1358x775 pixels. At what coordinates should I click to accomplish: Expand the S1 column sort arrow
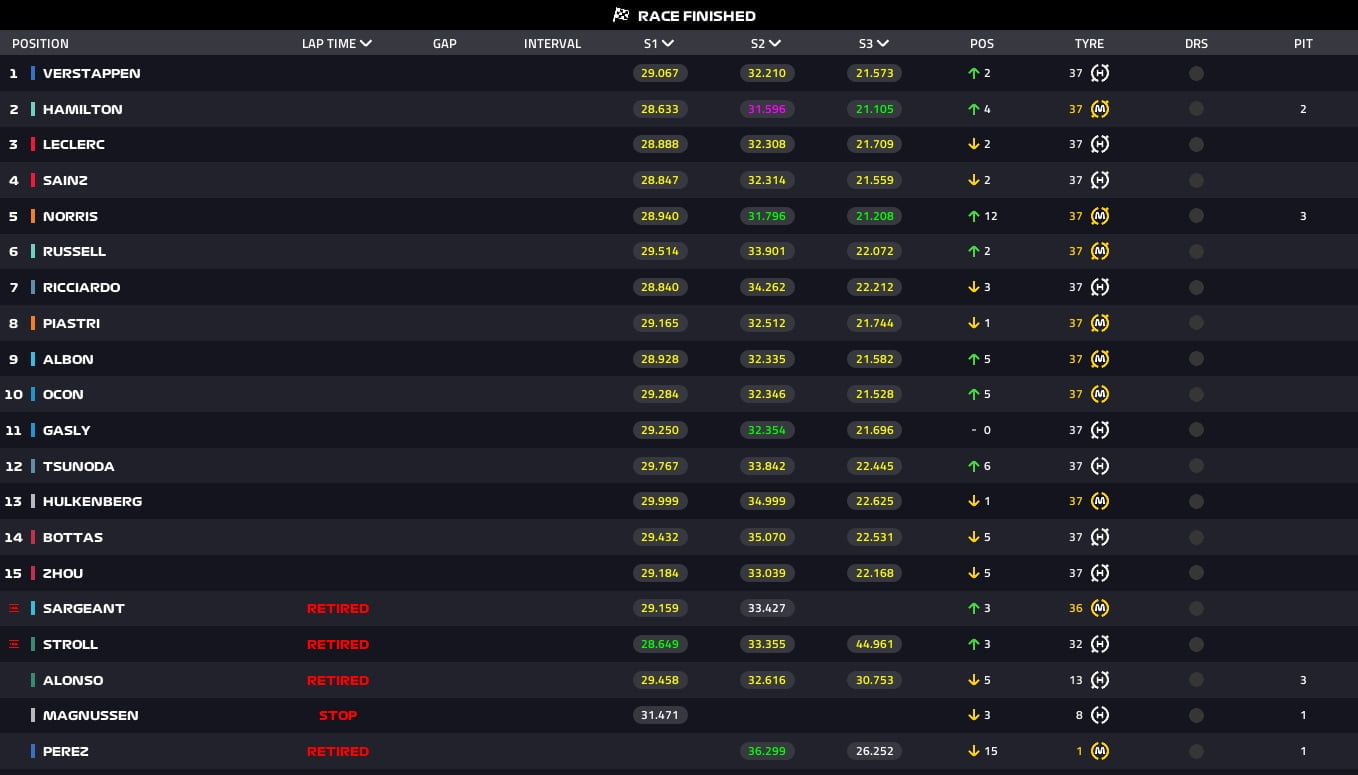coord(667,43)
